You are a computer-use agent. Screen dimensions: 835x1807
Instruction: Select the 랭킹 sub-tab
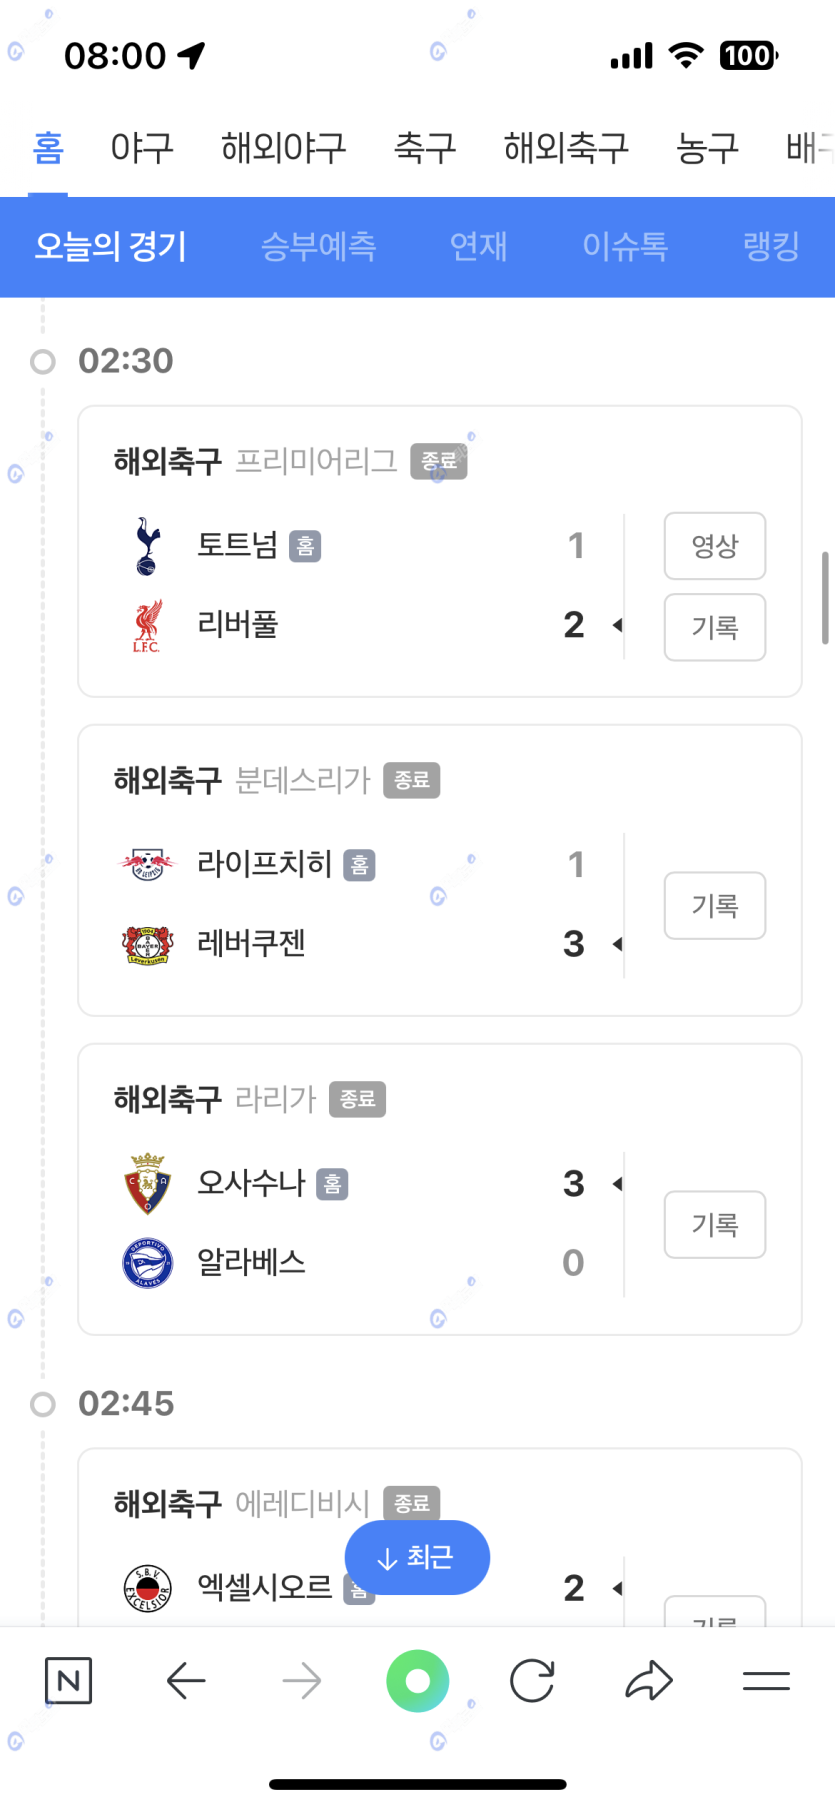pos(771,246)
